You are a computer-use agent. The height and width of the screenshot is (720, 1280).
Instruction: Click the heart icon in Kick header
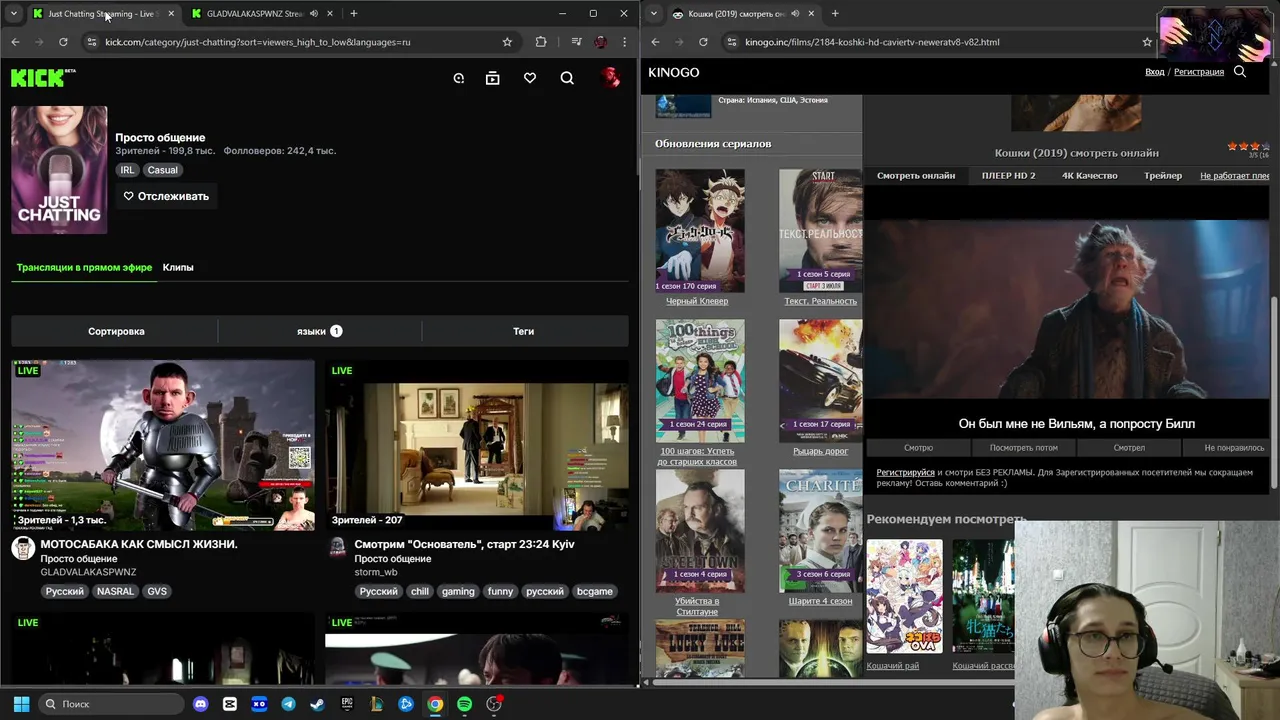529,78
